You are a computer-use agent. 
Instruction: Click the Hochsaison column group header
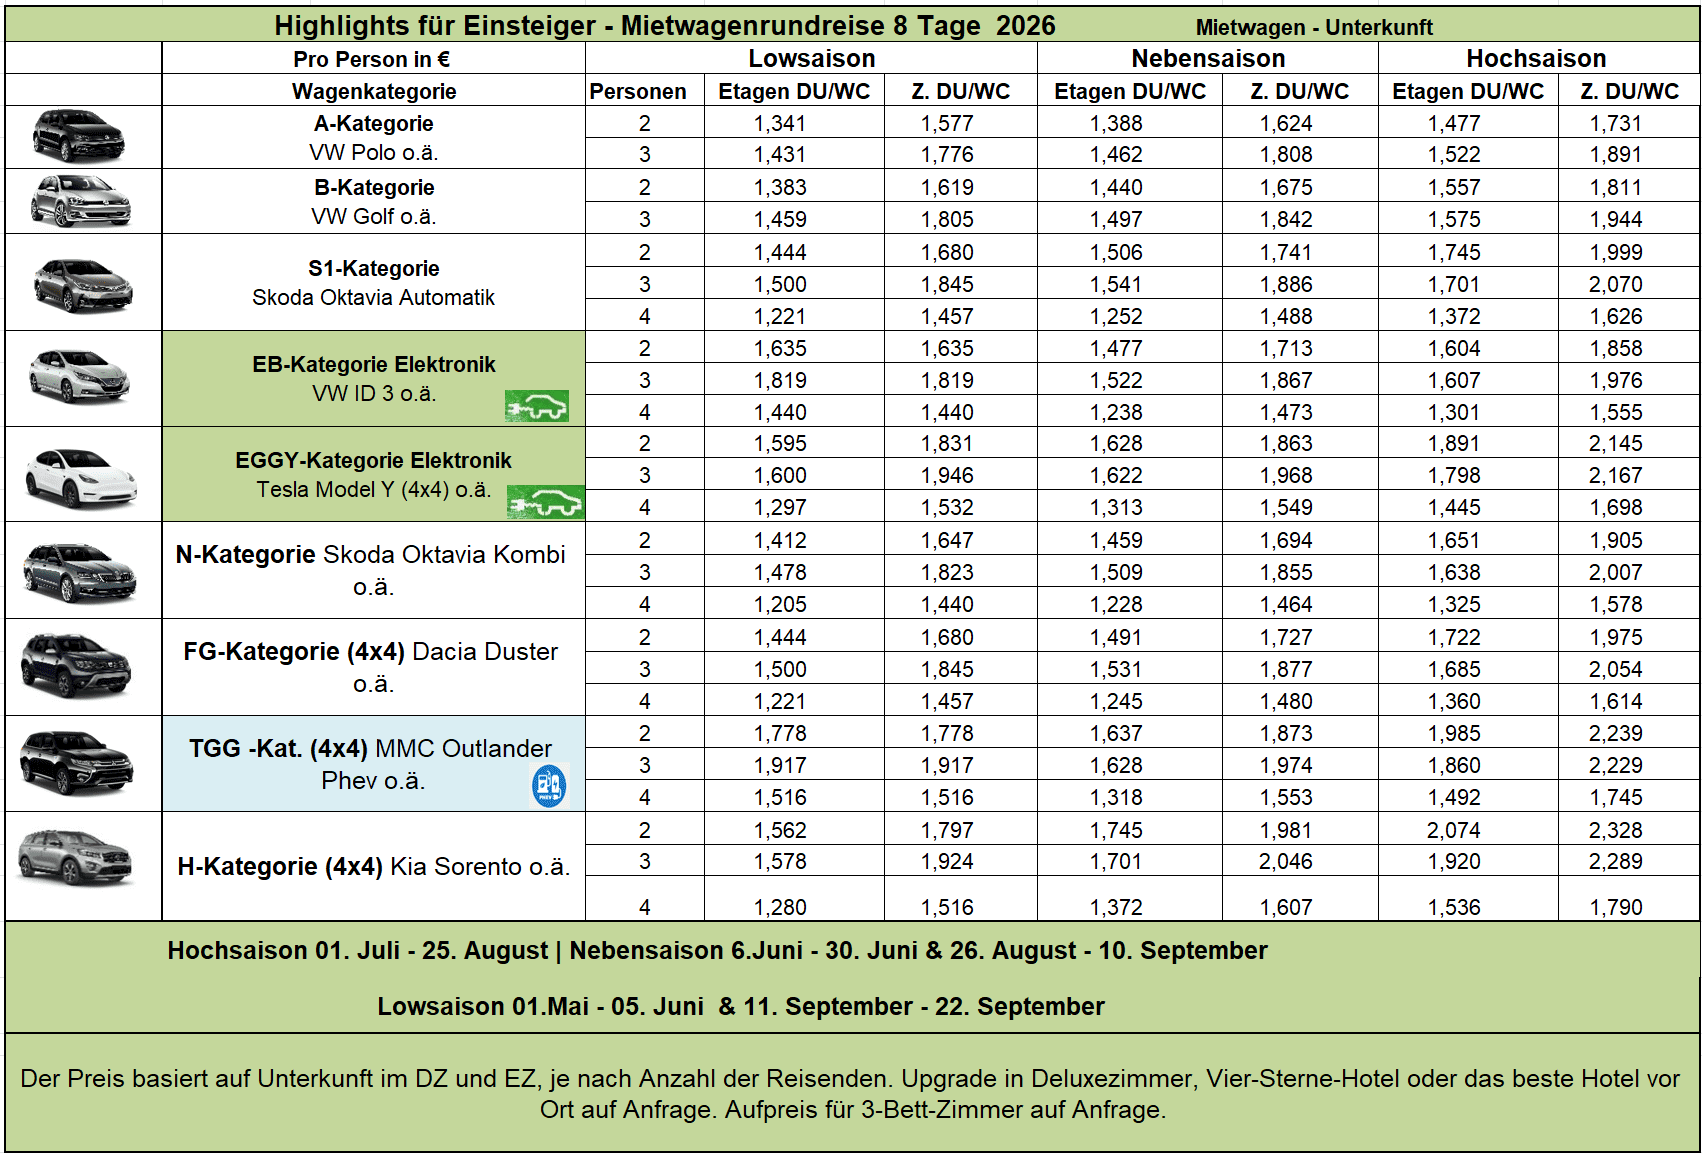[1536, 59]
